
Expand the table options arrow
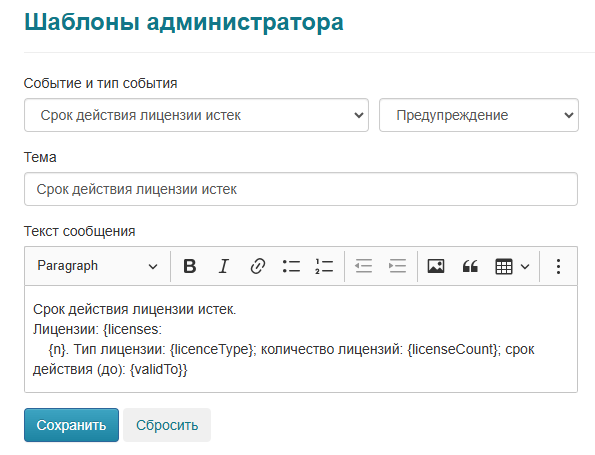tap(525, 266)
